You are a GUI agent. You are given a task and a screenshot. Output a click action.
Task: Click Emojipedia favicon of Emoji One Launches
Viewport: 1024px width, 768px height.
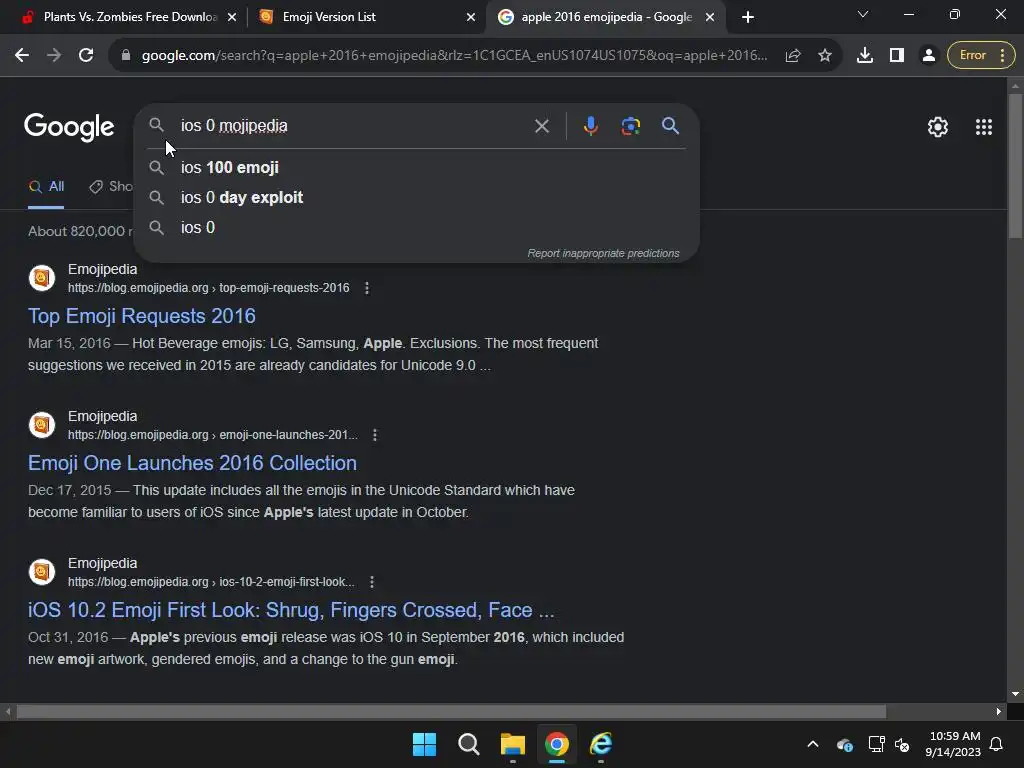[x=42, y=425]
